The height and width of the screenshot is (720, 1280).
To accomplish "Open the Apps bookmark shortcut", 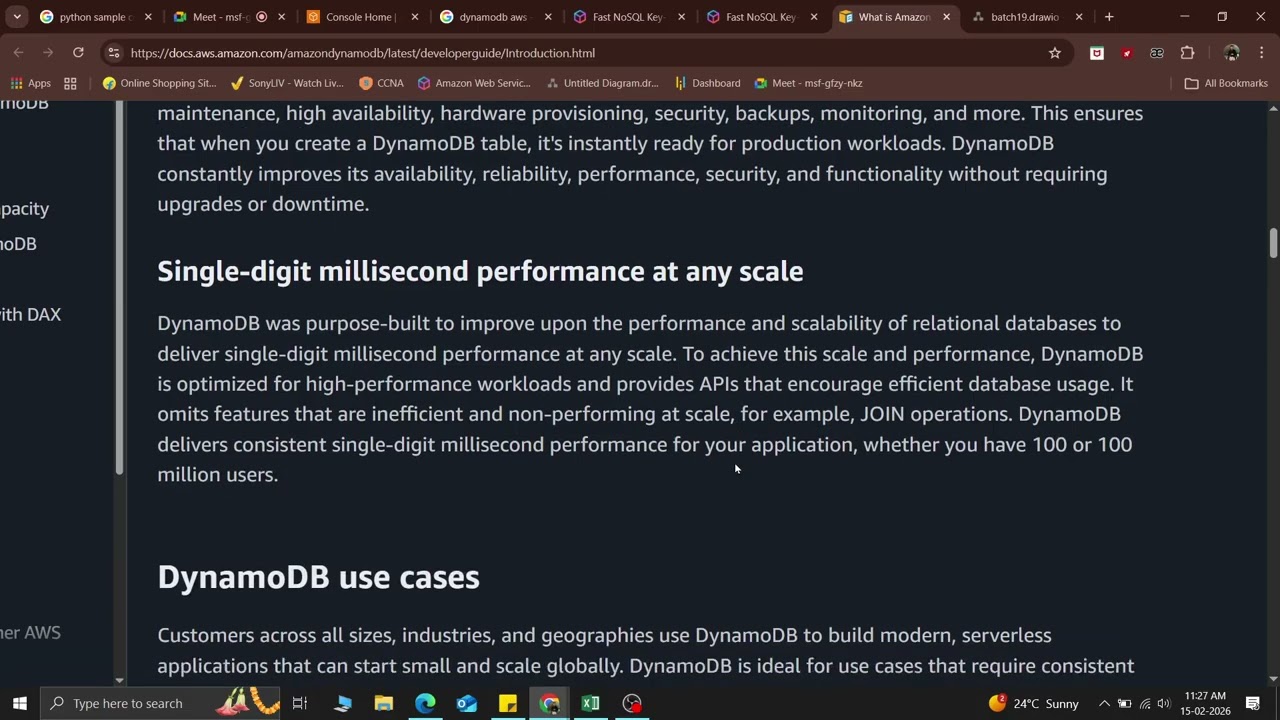I will pos(30,83).
